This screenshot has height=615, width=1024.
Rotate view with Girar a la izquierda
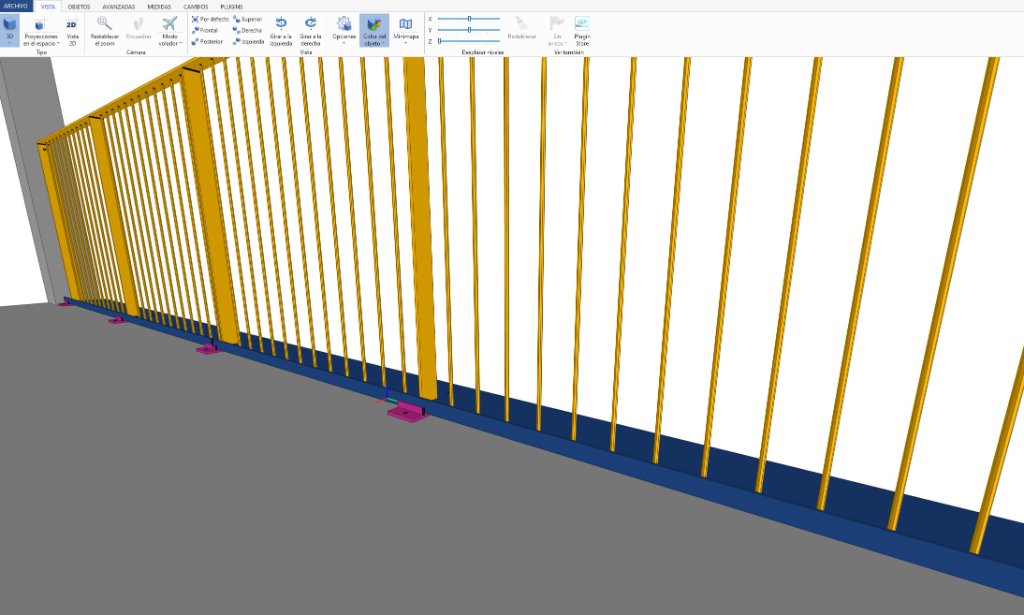(281, 31)
